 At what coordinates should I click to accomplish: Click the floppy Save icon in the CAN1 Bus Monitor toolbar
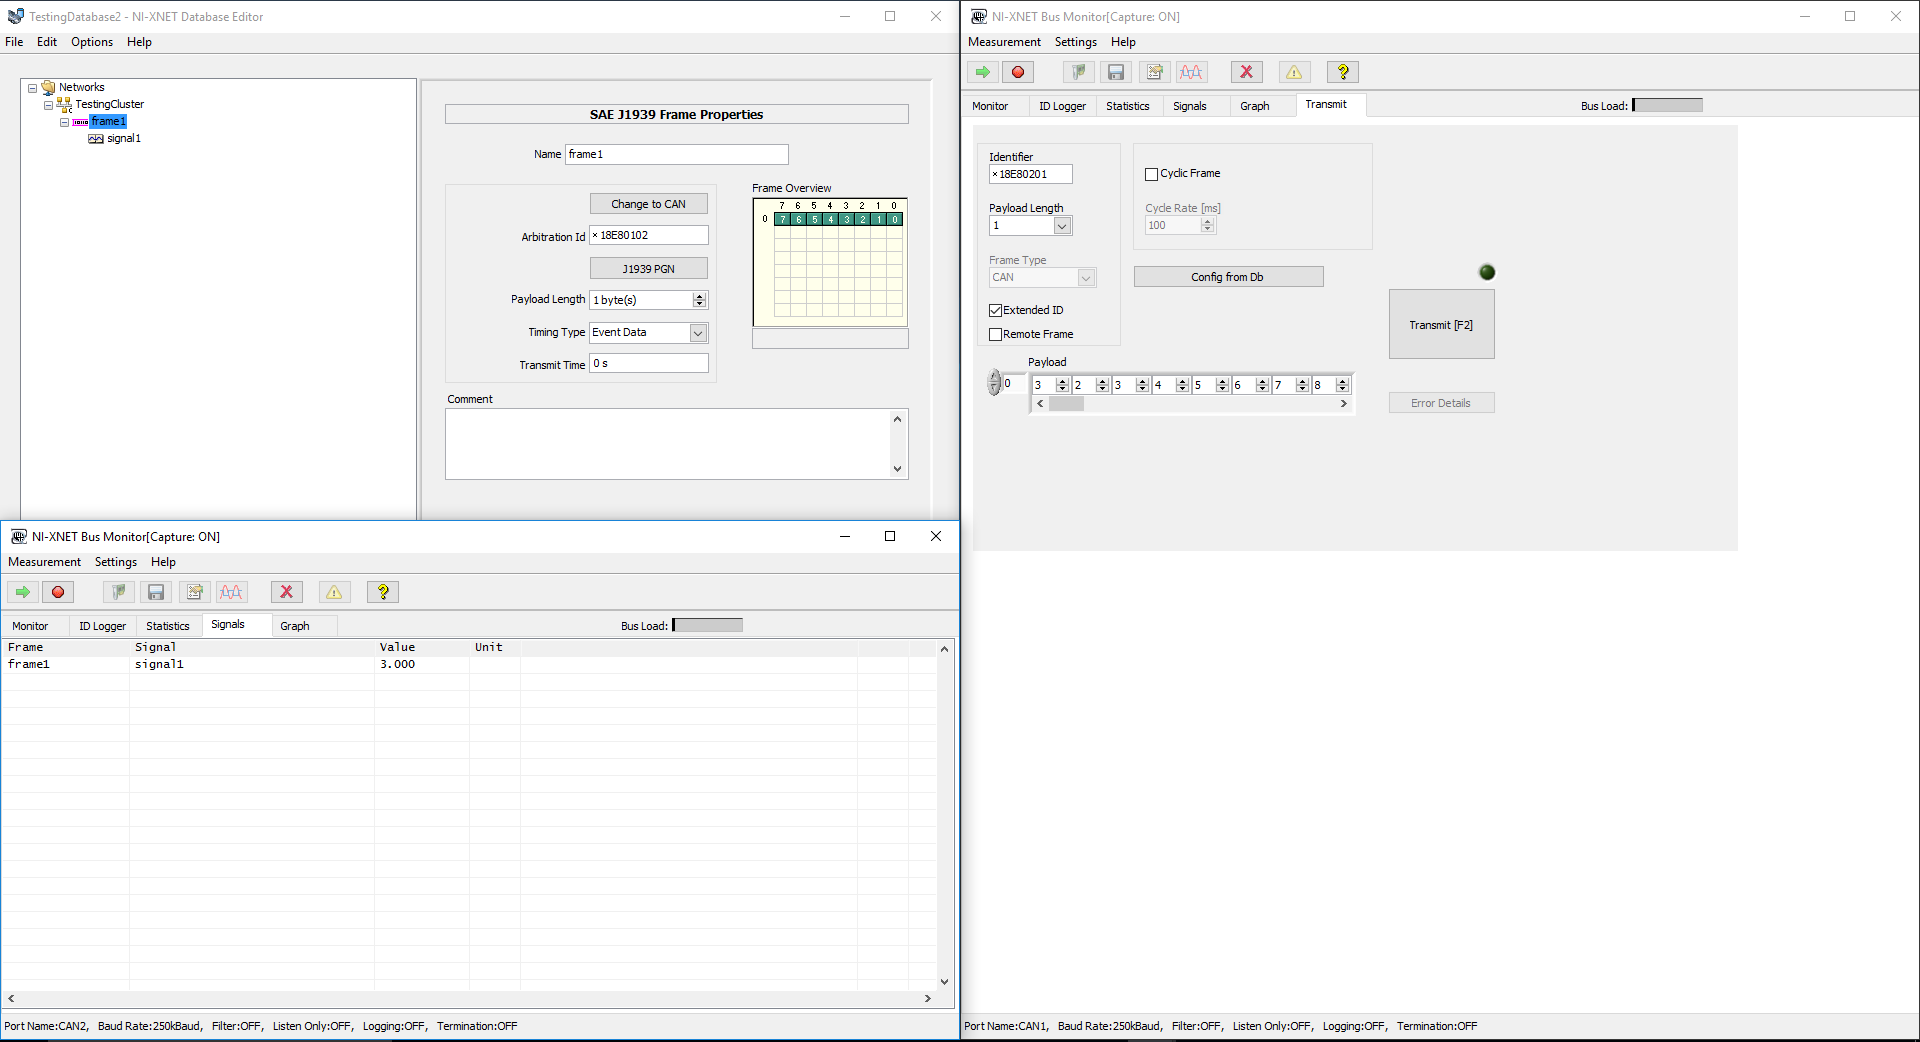click(x=1116, y=72)
